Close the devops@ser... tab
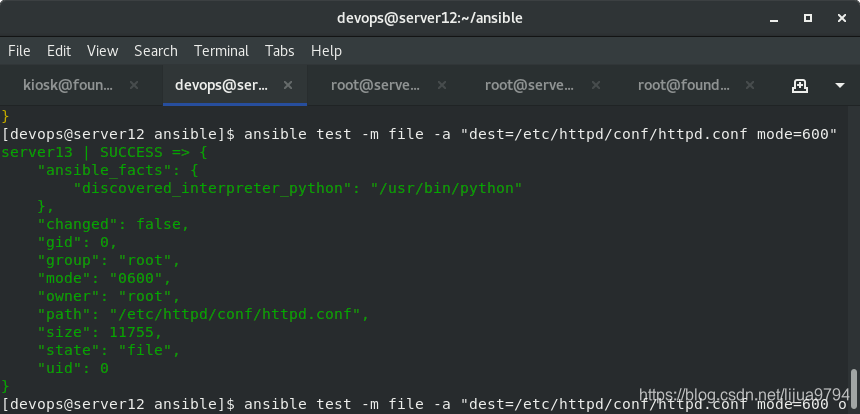 click(288, 85)
